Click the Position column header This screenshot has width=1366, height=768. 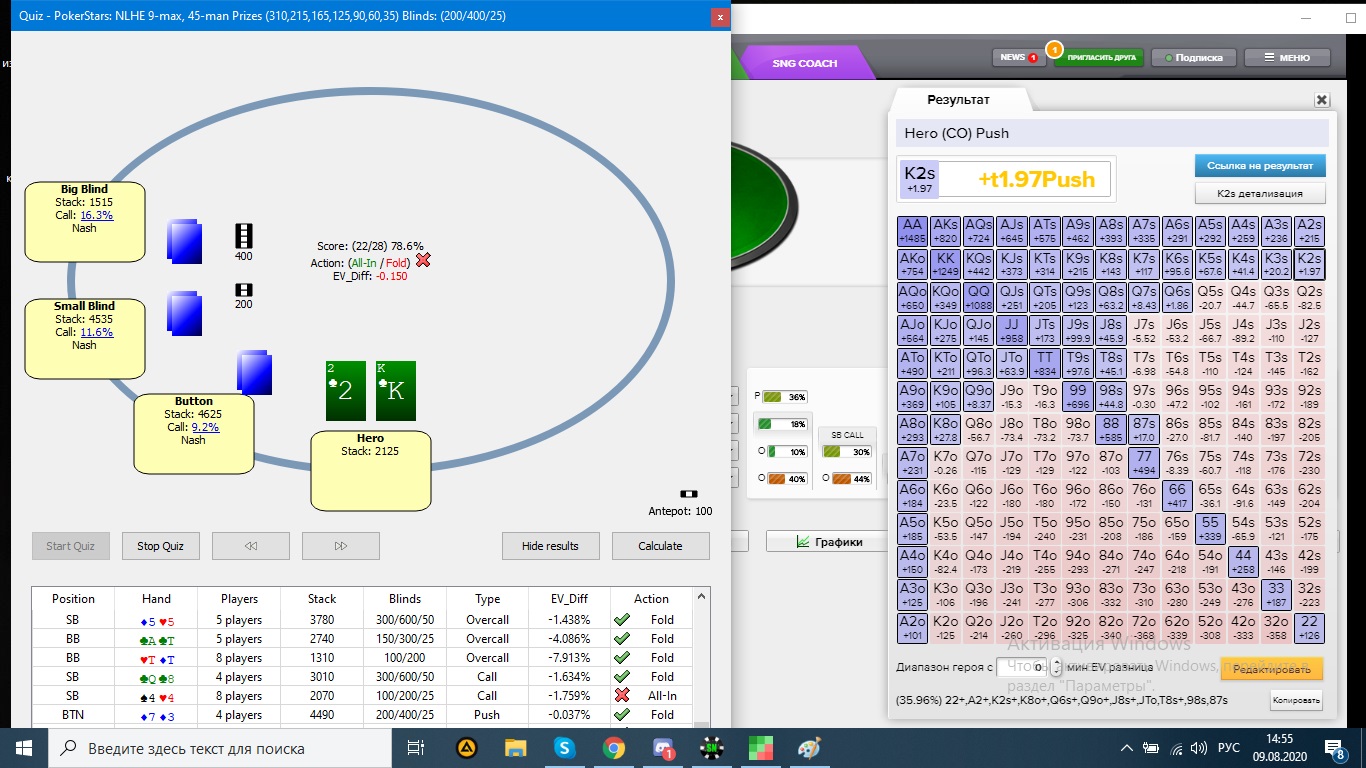73,599
